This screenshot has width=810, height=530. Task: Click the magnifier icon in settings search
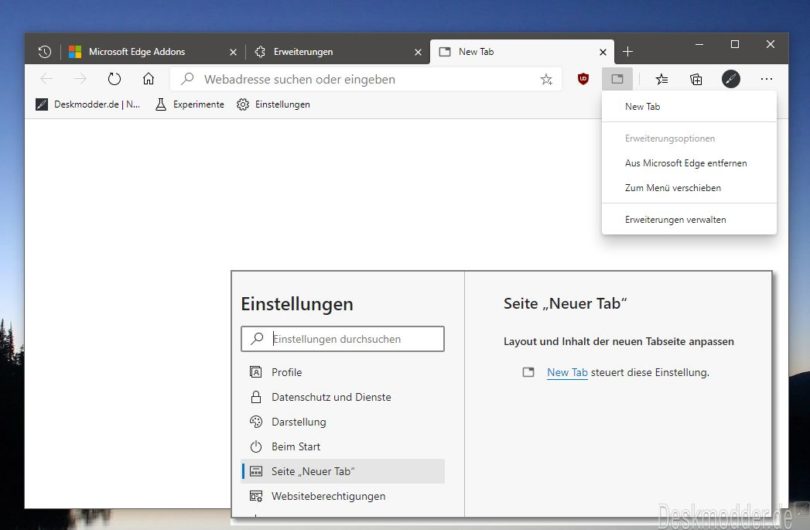[x=257, y=339]
